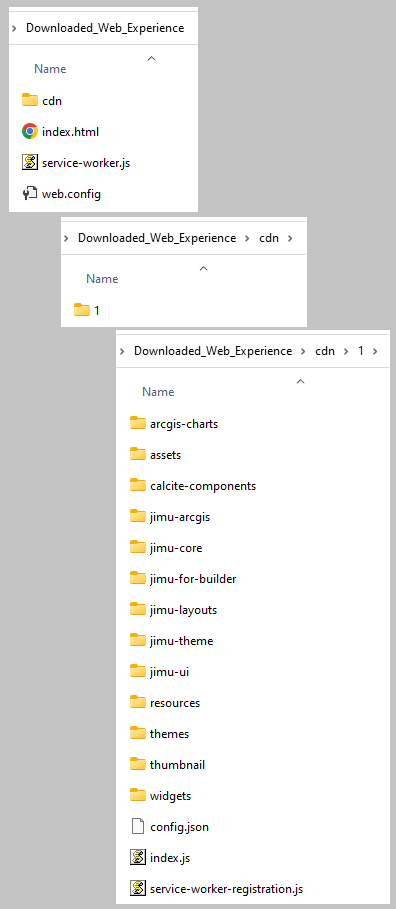Open the assets folder icon
Screen dimensions: 396x909
point(138,454)
